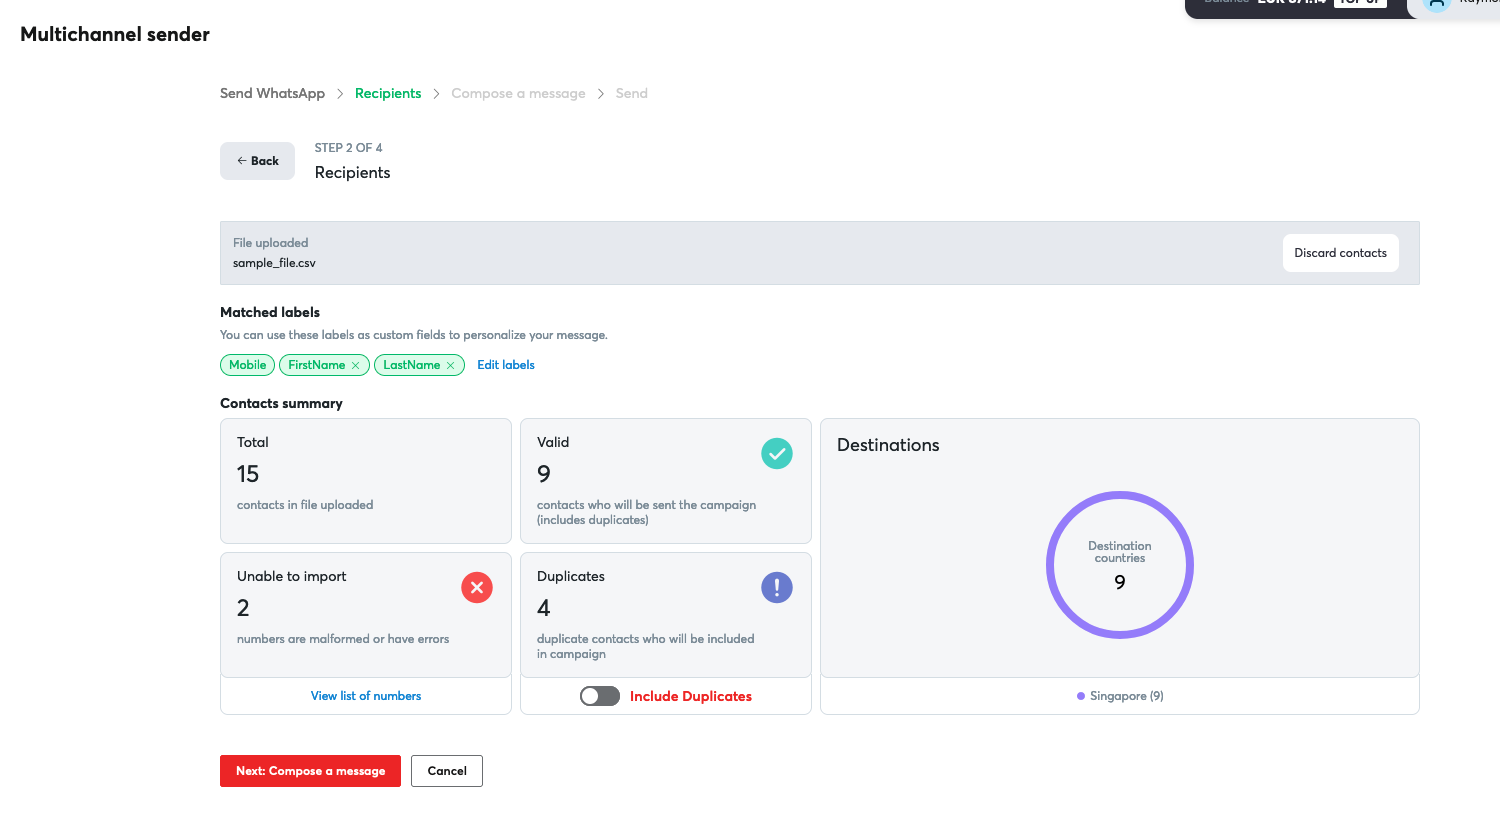The height and width of the screenshot is (822, 1500).
Task: Click the Mobile label chip
Action: (x=247, y=365)
